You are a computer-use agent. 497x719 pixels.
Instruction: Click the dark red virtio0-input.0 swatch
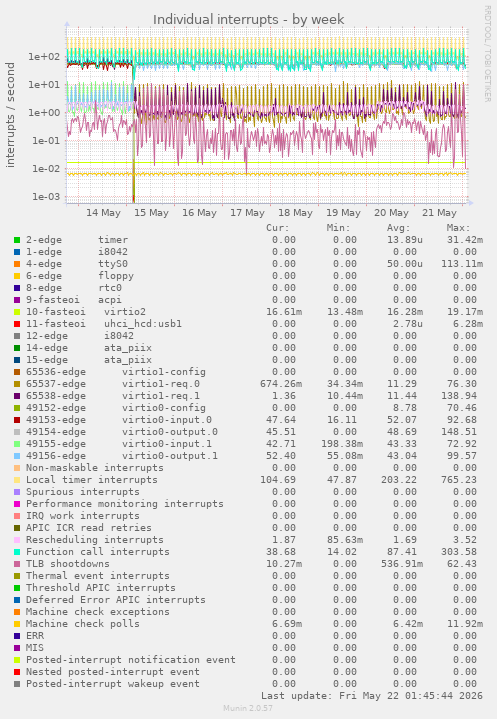[x=17, y=420]
